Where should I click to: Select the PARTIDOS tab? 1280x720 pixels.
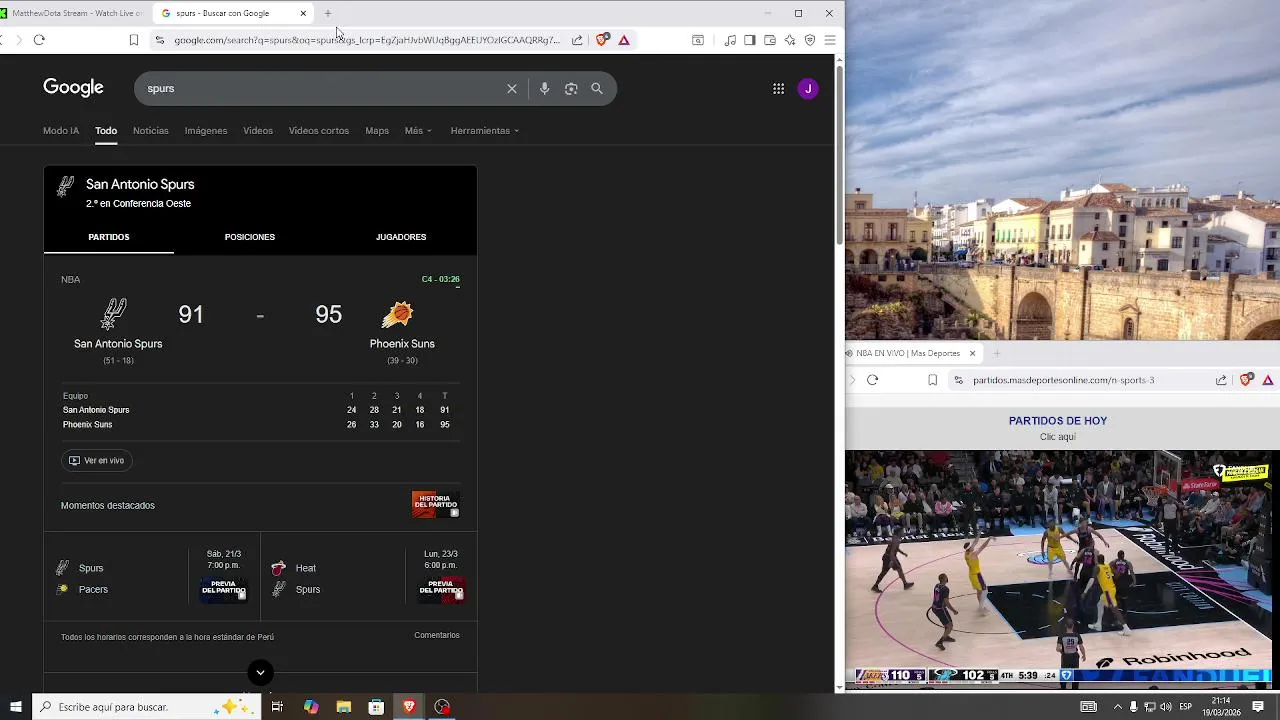[109, 237]
